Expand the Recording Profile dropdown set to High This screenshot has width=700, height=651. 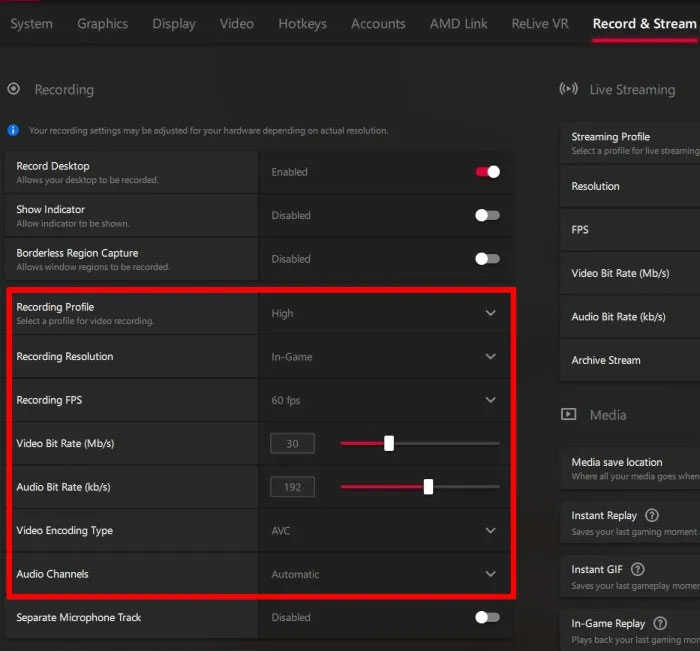pyautogui.click(x=385, y=313)
